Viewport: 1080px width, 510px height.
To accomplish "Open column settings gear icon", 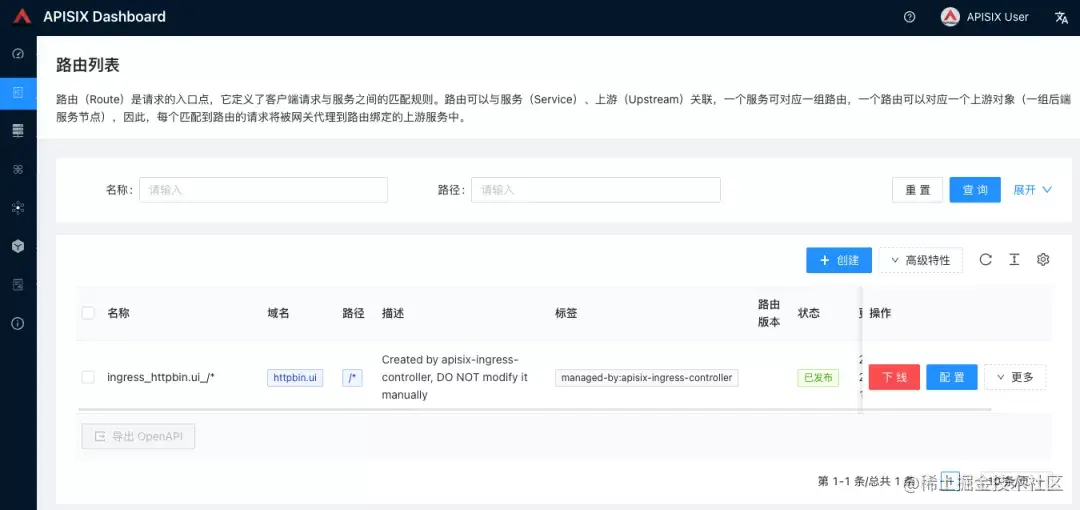I will pos(1043,259).
